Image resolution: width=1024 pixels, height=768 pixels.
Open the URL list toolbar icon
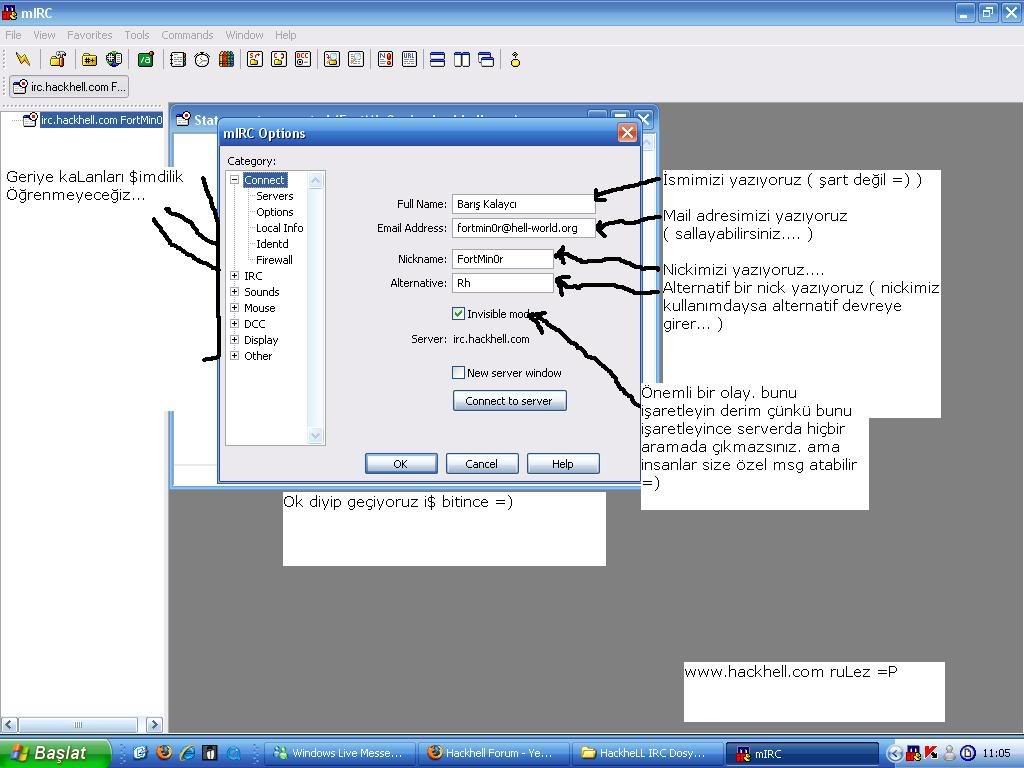pyautogui.click(x=409, y=59)
